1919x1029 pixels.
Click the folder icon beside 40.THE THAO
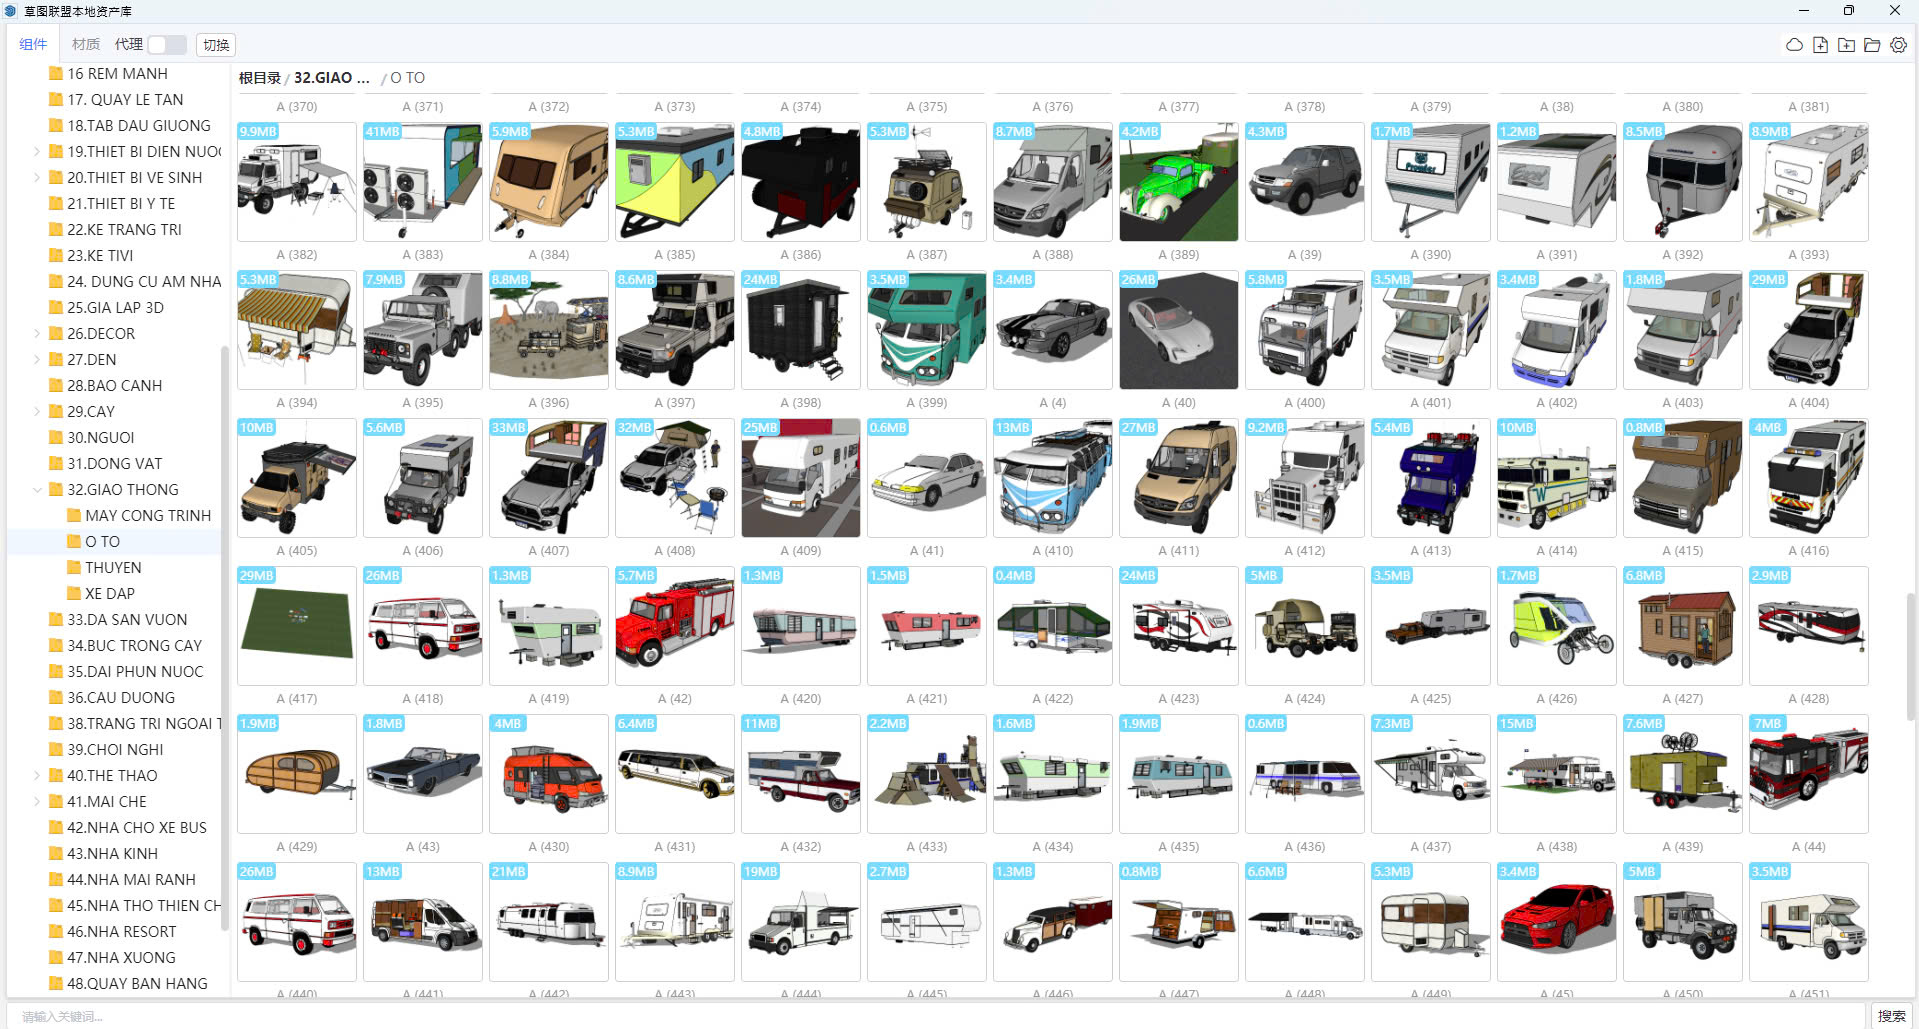pos(56,776)
